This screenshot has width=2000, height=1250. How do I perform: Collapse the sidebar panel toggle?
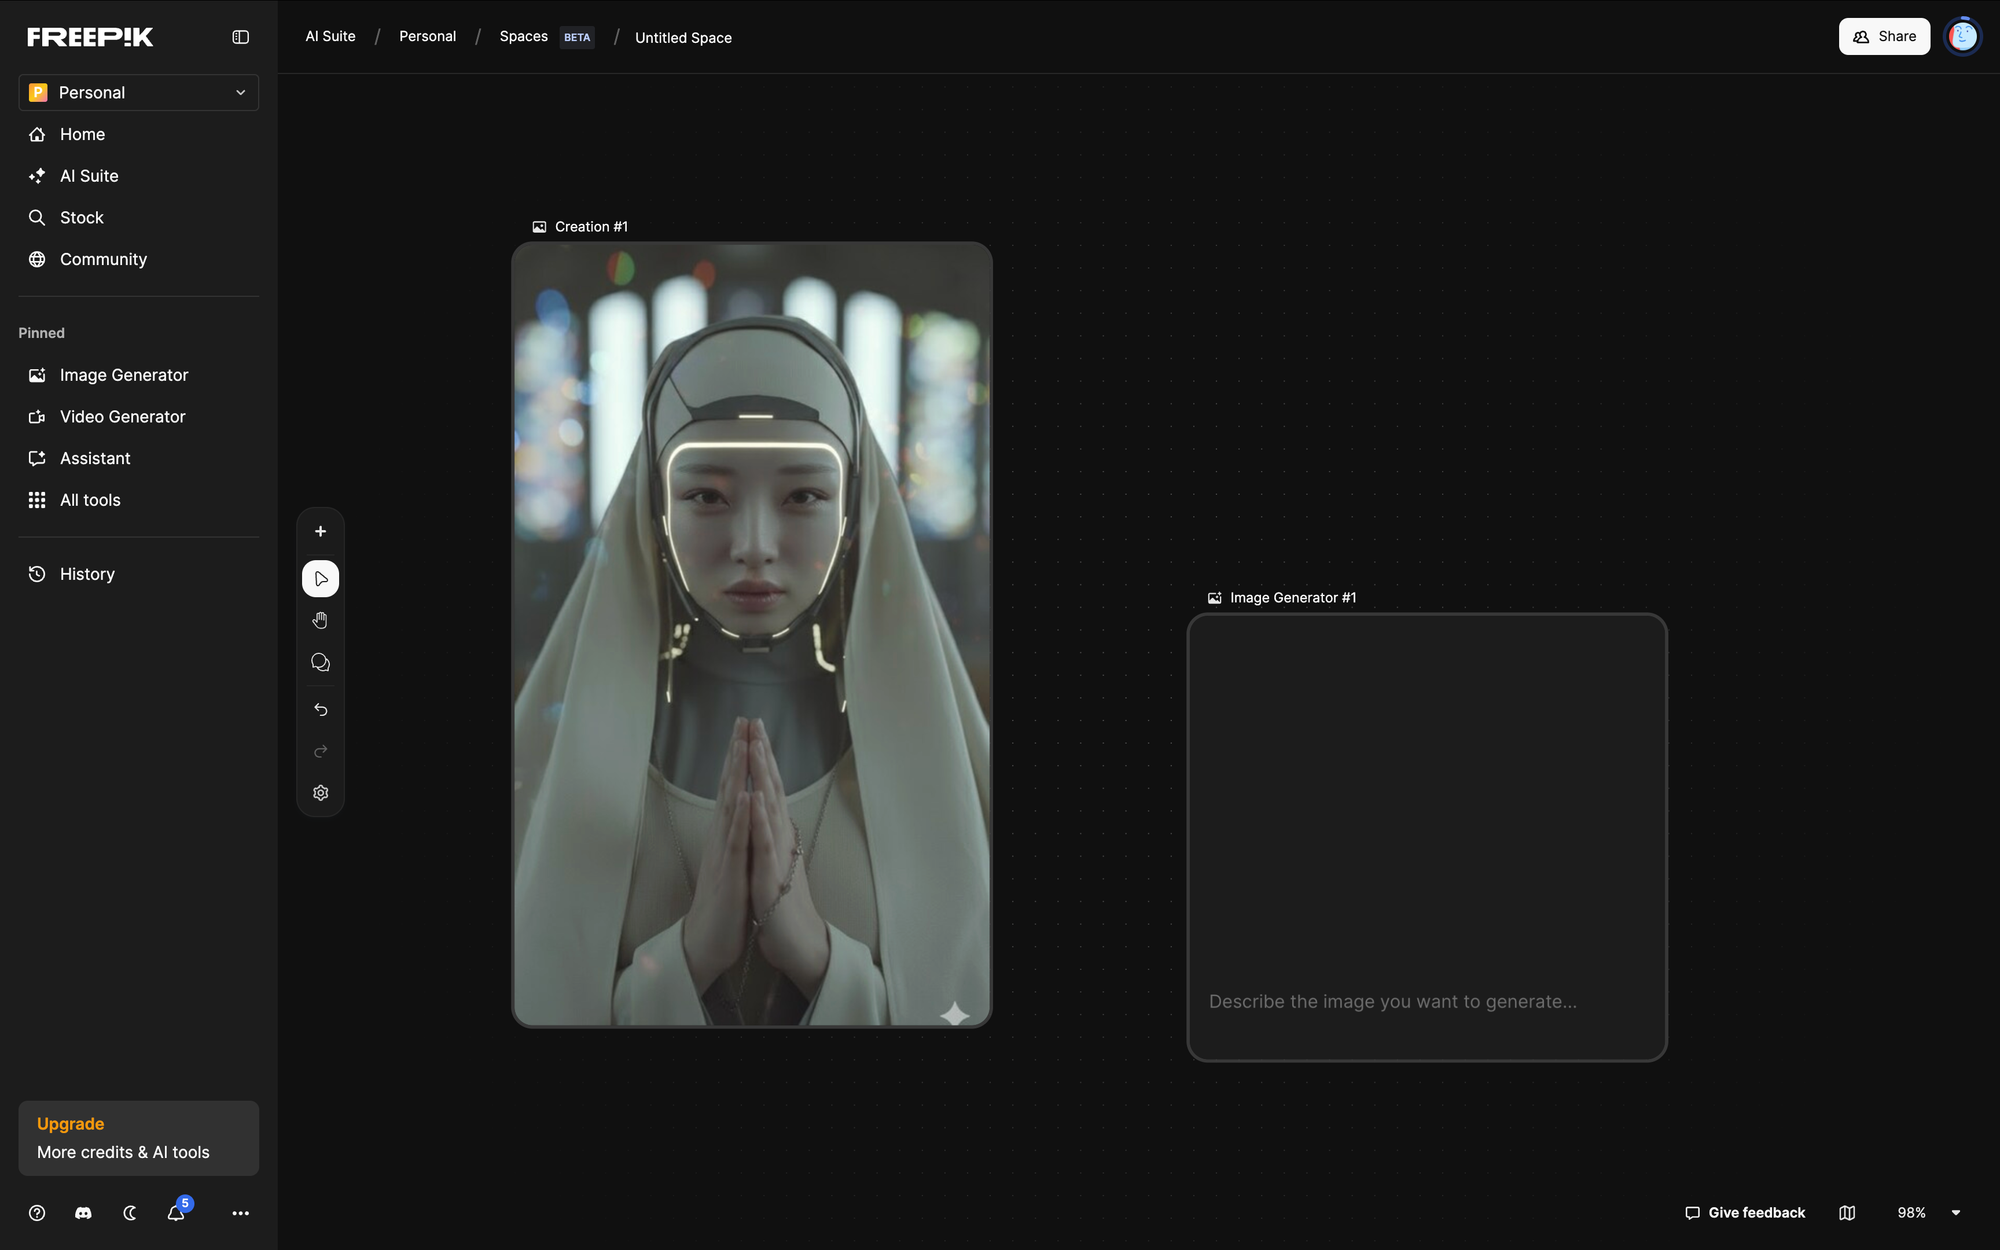240,37
